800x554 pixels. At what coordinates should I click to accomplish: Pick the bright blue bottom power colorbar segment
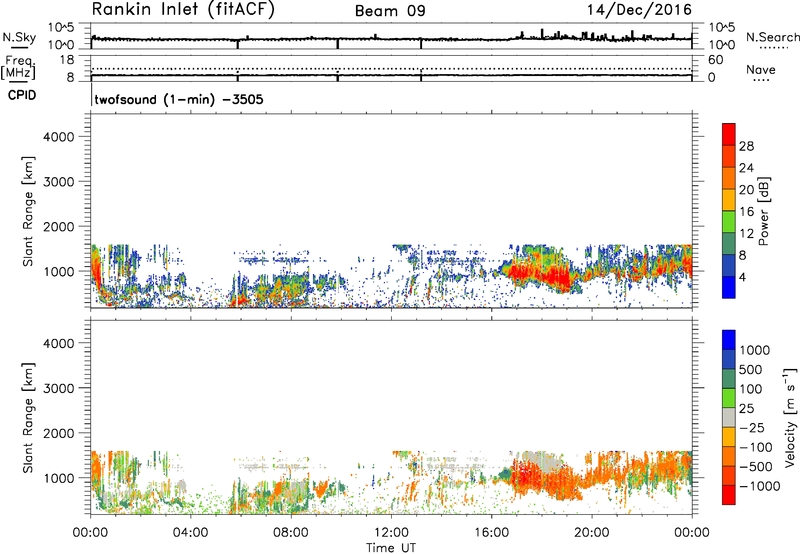tap(729, 287)
